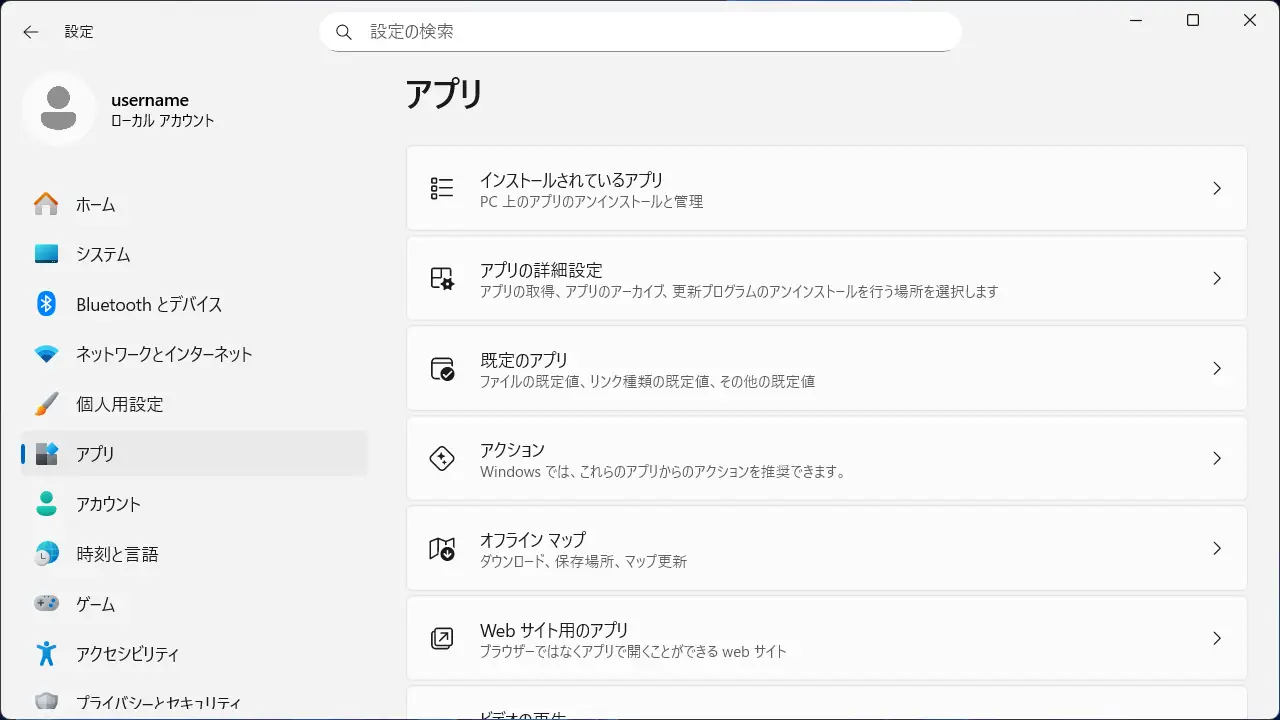Viewport: 1280px width, 720px height.
Task: Click the globe clock icon for 時刻と言語
Action: pyautogui.click(x=46, y=554)
